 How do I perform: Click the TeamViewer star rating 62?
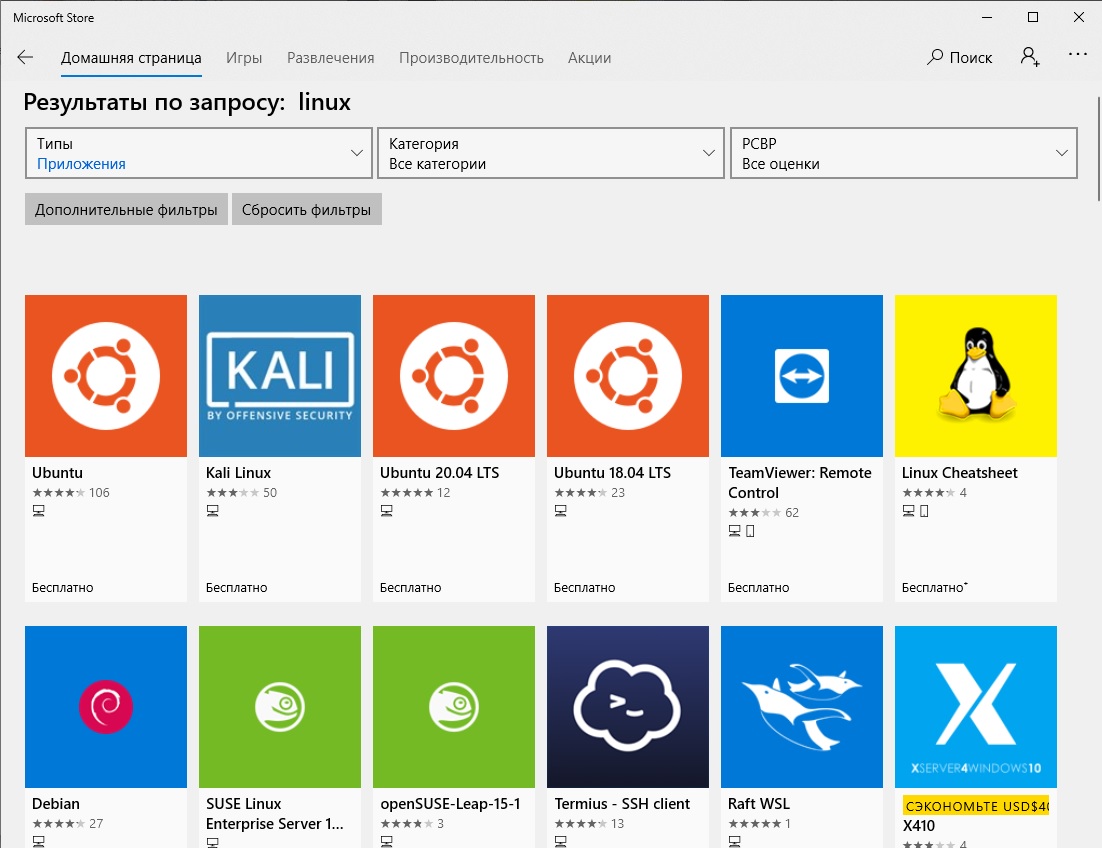tap(764, 512)
